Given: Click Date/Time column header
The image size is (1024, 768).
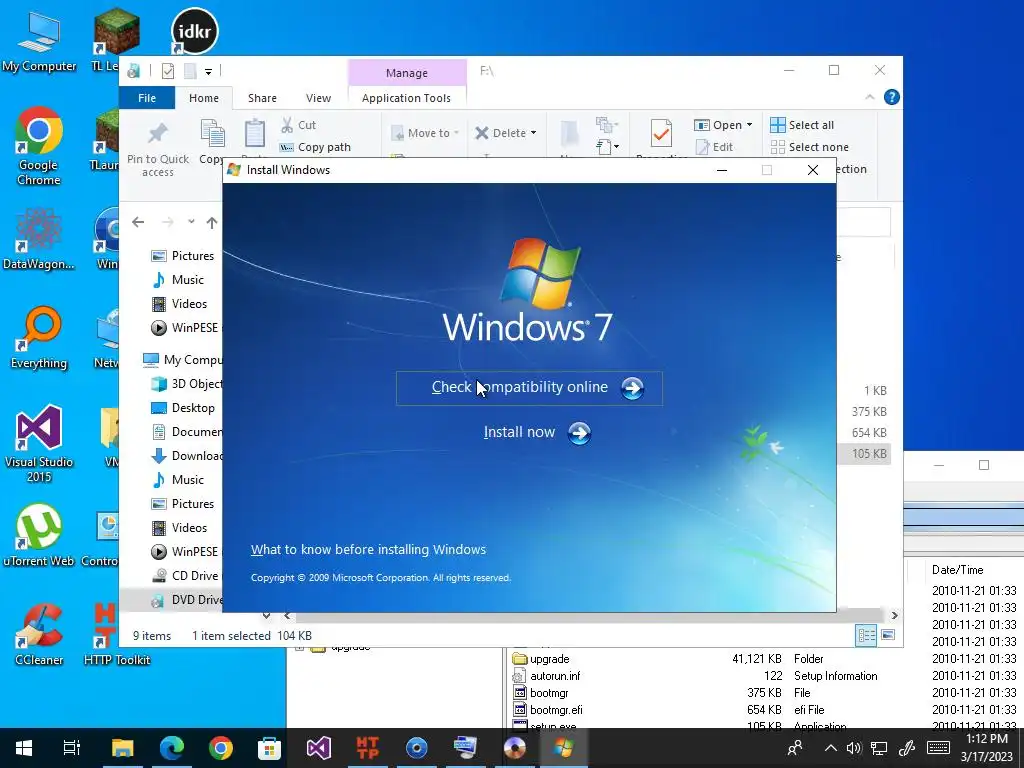Looking at the screenshot, I should coord(957,569).
